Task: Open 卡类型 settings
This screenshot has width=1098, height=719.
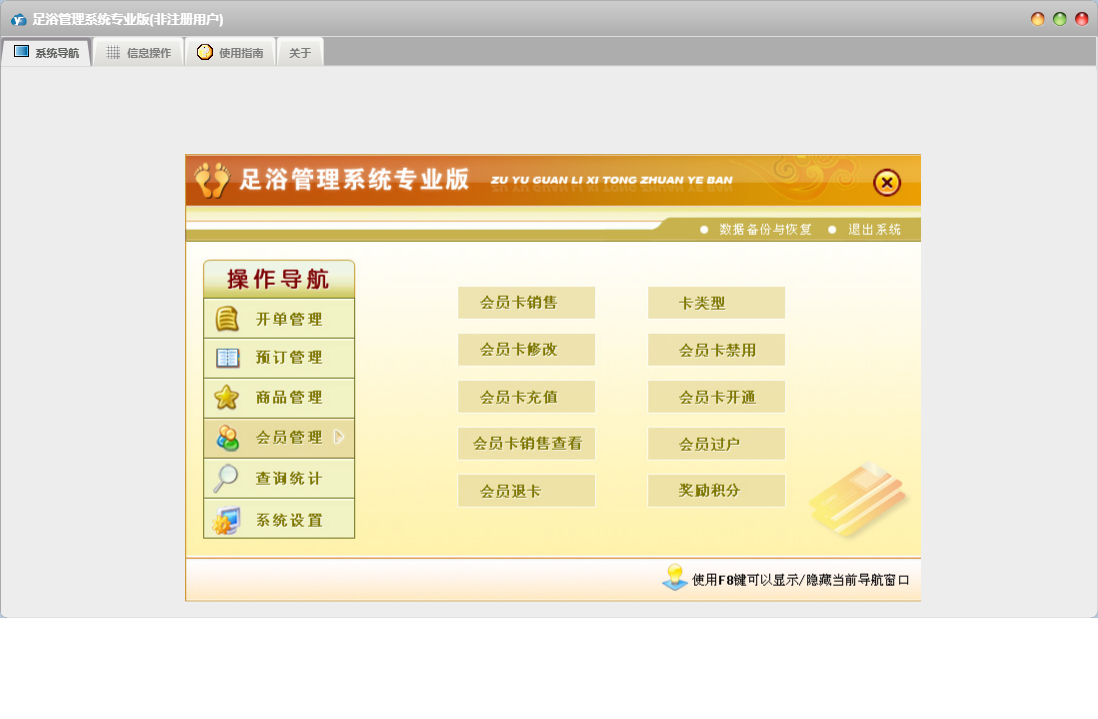Action: point(716,303)
